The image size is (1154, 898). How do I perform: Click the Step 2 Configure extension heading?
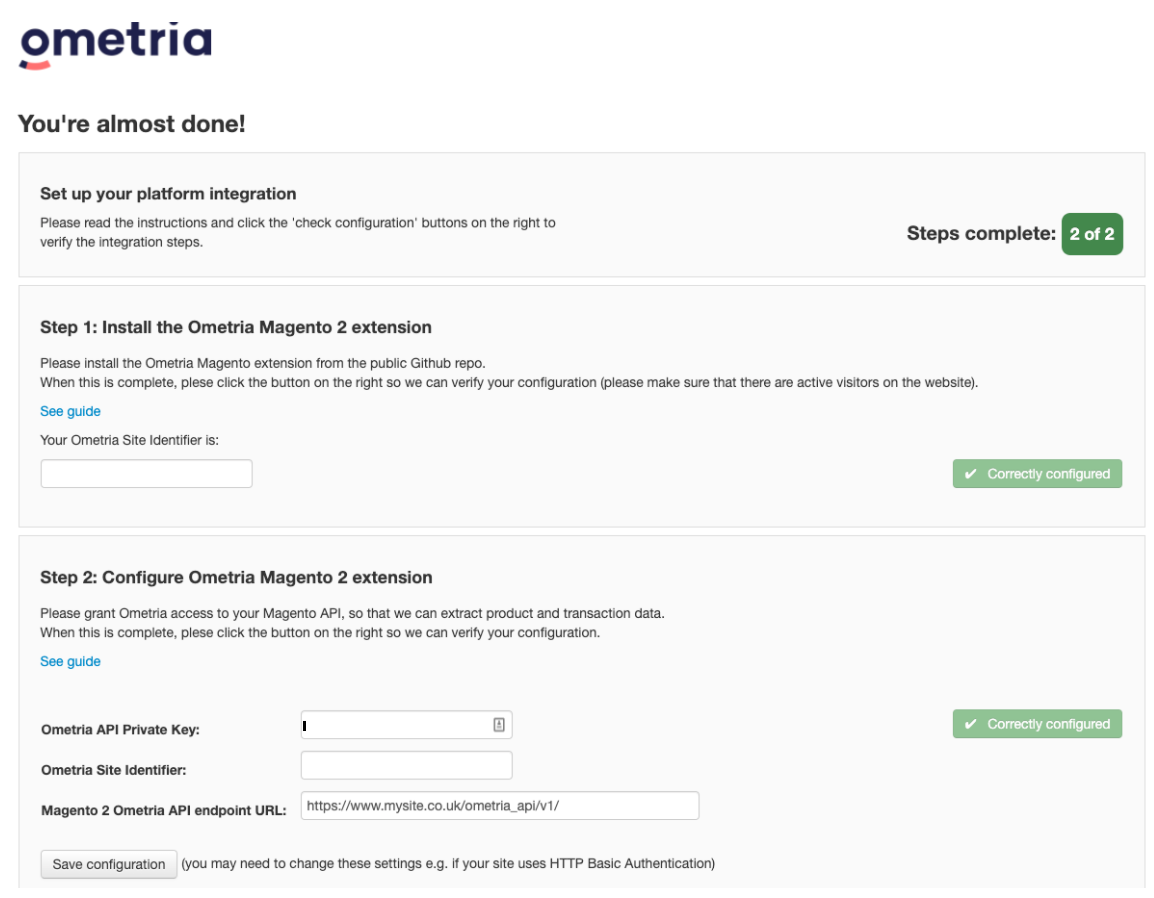pos(236,577)
